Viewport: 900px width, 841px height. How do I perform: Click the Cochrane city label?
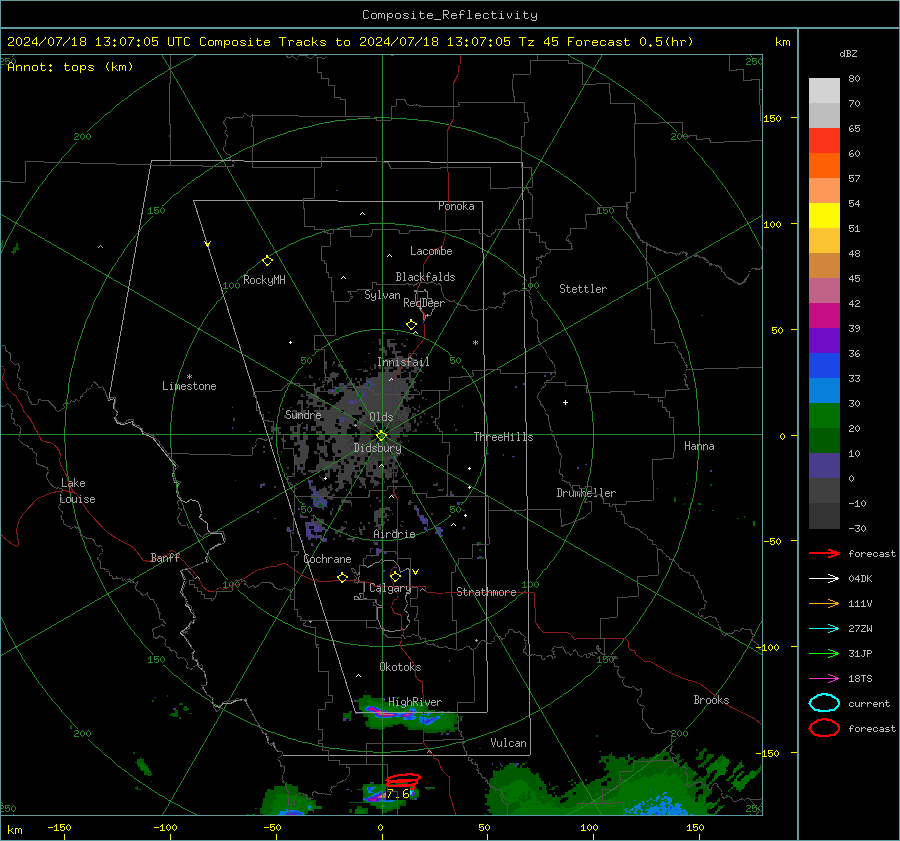(327, 559)
